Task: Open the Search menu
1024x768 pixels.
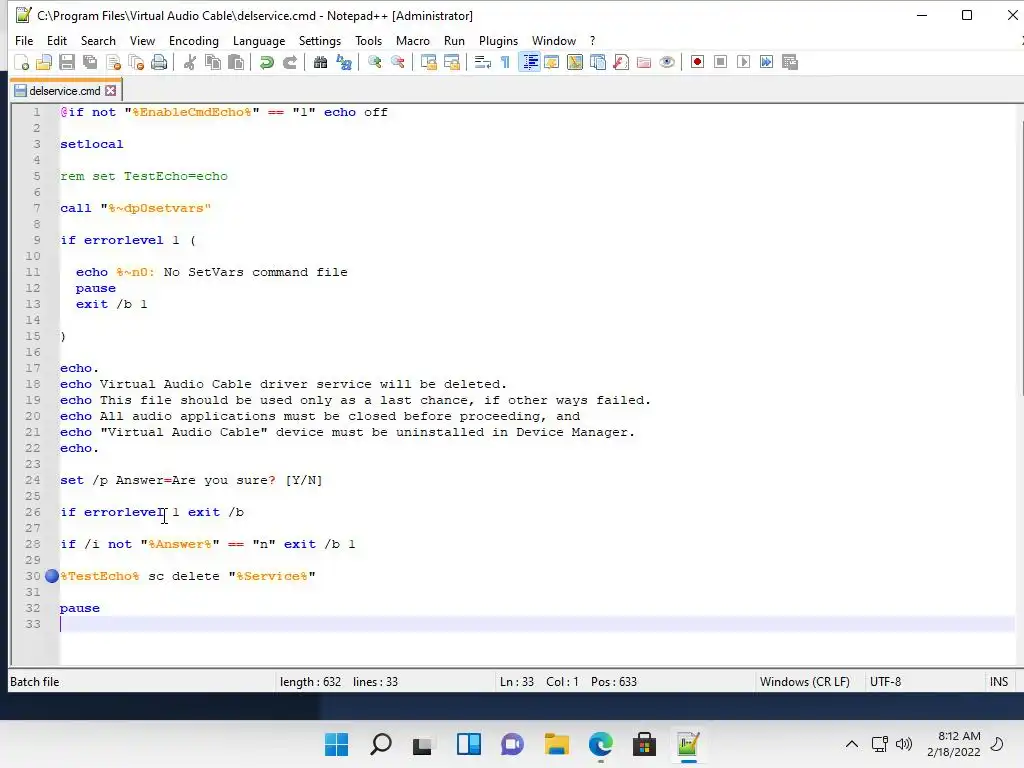Action: click(98, 40)
